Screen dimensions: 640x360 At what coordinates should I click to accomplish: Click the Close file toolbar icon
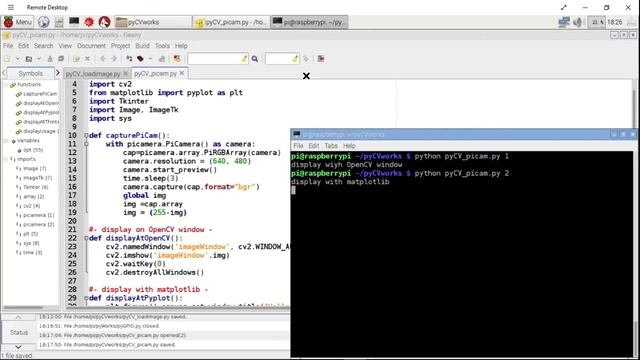coord(87,59)
